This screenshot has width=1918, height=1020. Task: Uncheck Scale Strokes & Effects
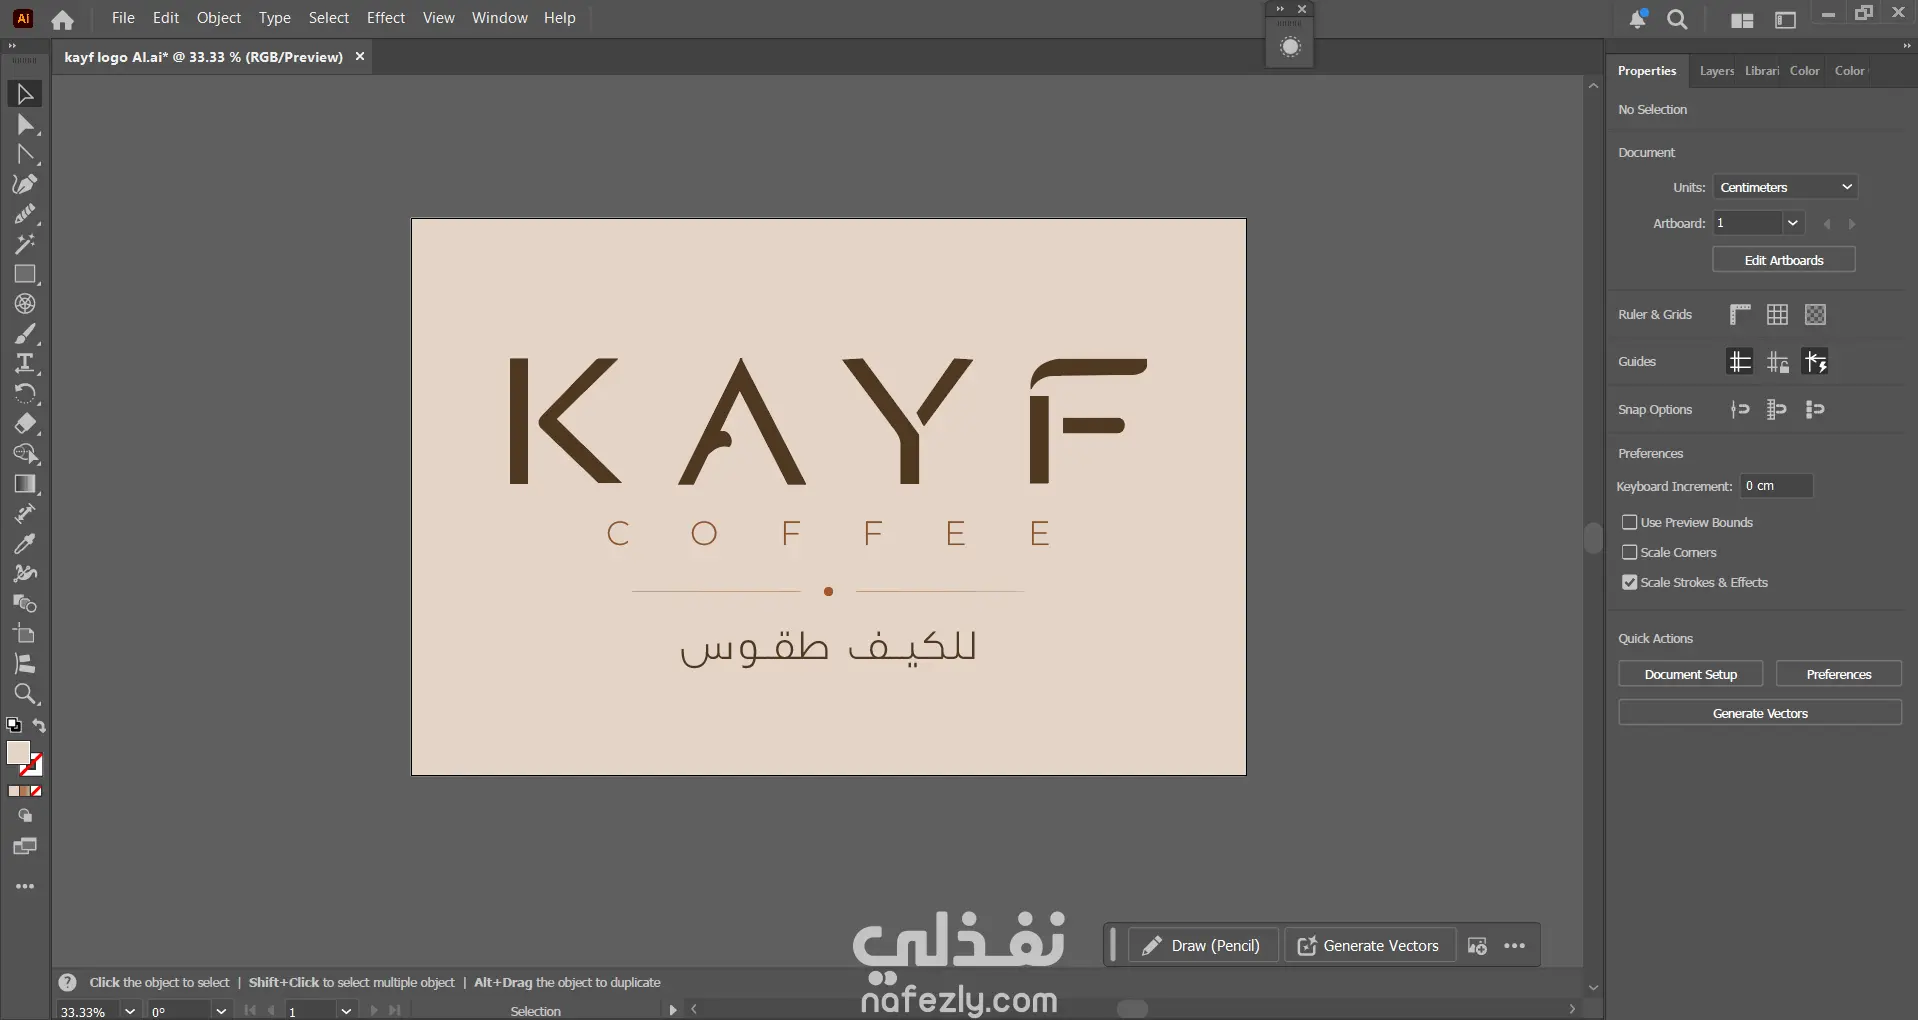pyautogui.click(x=1630, y=582)
